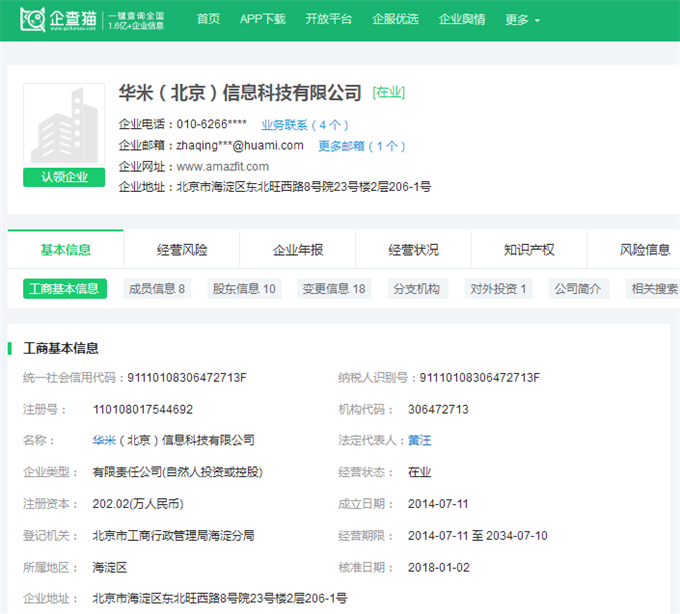The image size is (680, 614).
Task: Click registered capital 202.02(万人民币)
Action: point(138,504)
